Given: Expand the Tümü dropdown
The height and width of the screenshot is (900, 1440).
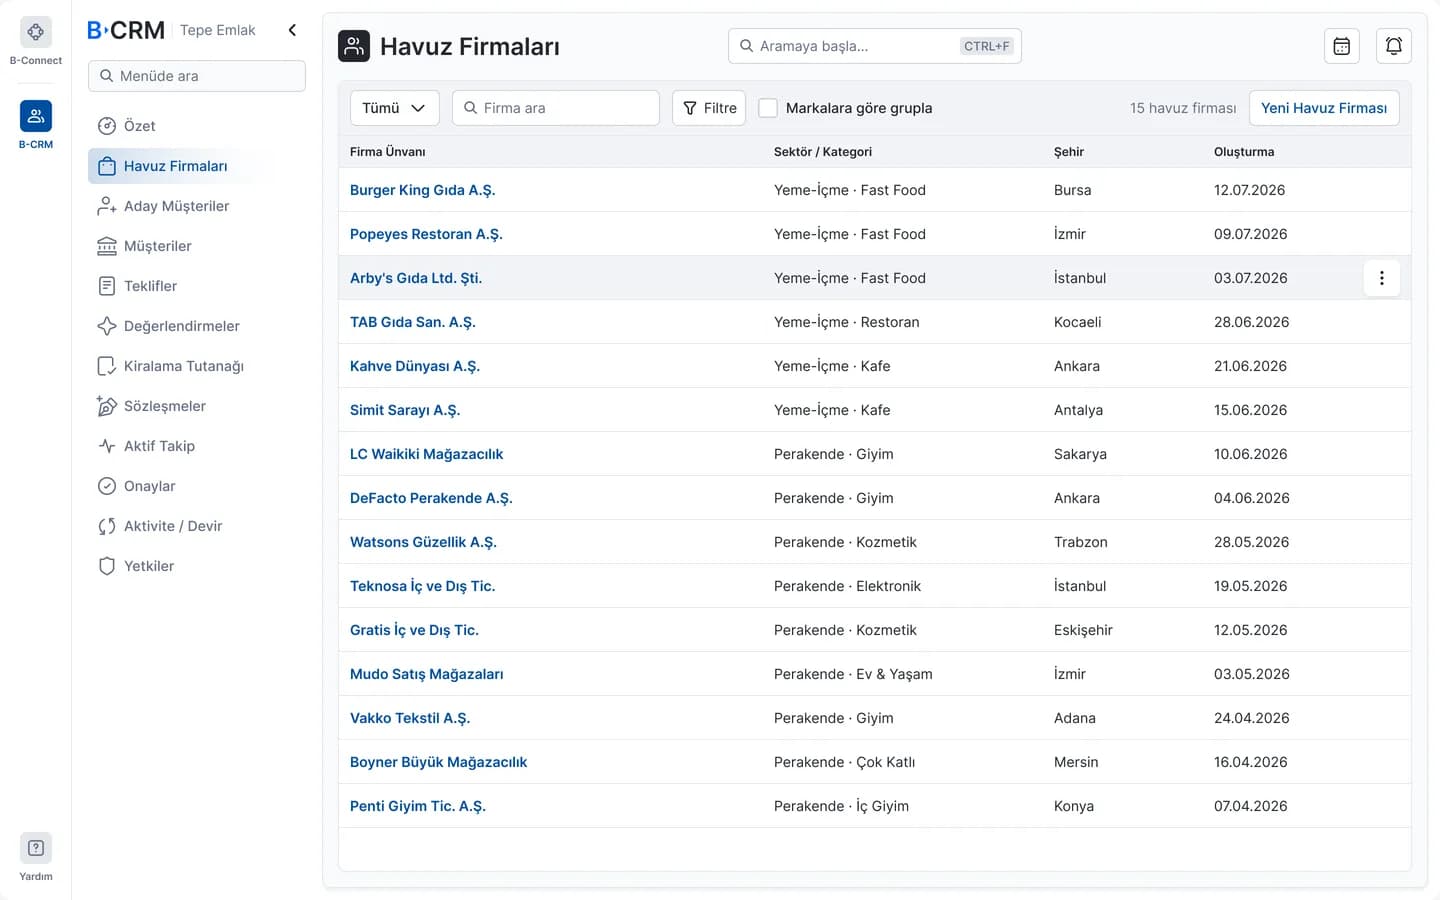Looking at the screenshot, I should (x=394, y=108).
